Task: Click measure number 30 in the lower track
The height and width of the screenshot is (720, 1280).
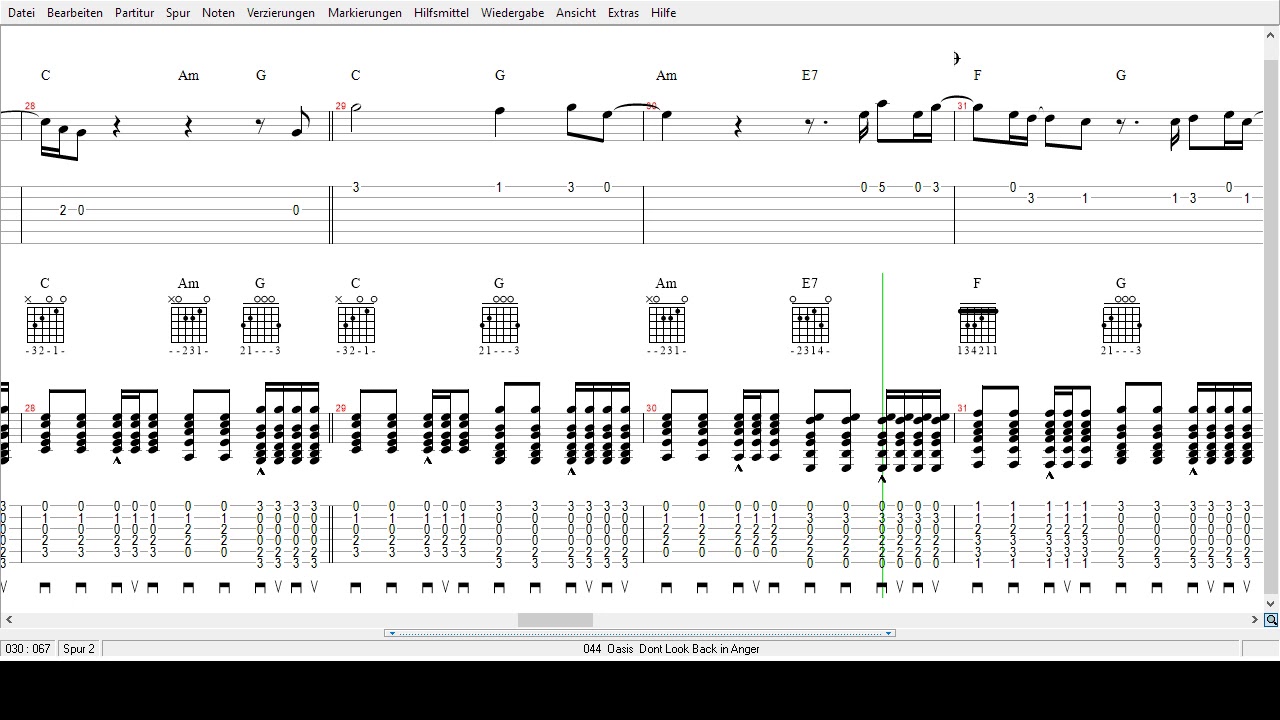Action: point(651,408)
